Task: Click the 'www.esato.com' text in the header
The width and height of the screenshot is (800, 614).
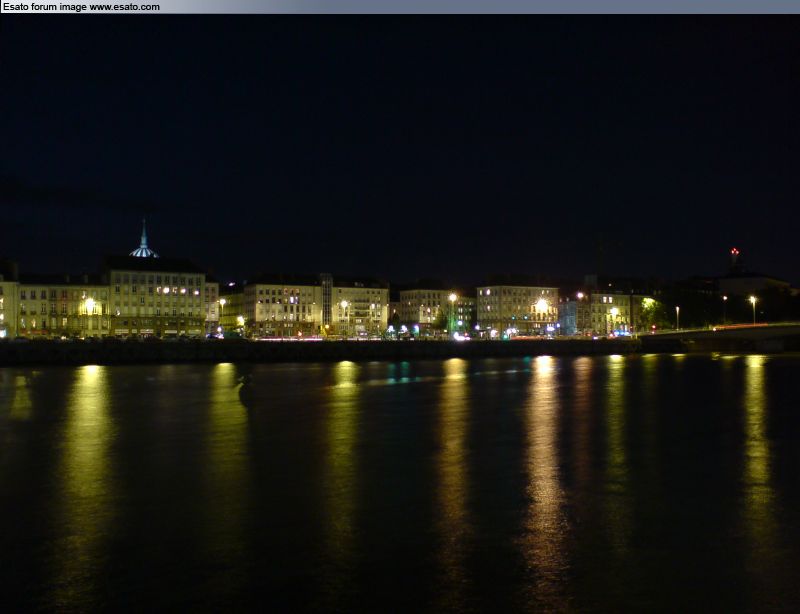Action: coord(124,7)
